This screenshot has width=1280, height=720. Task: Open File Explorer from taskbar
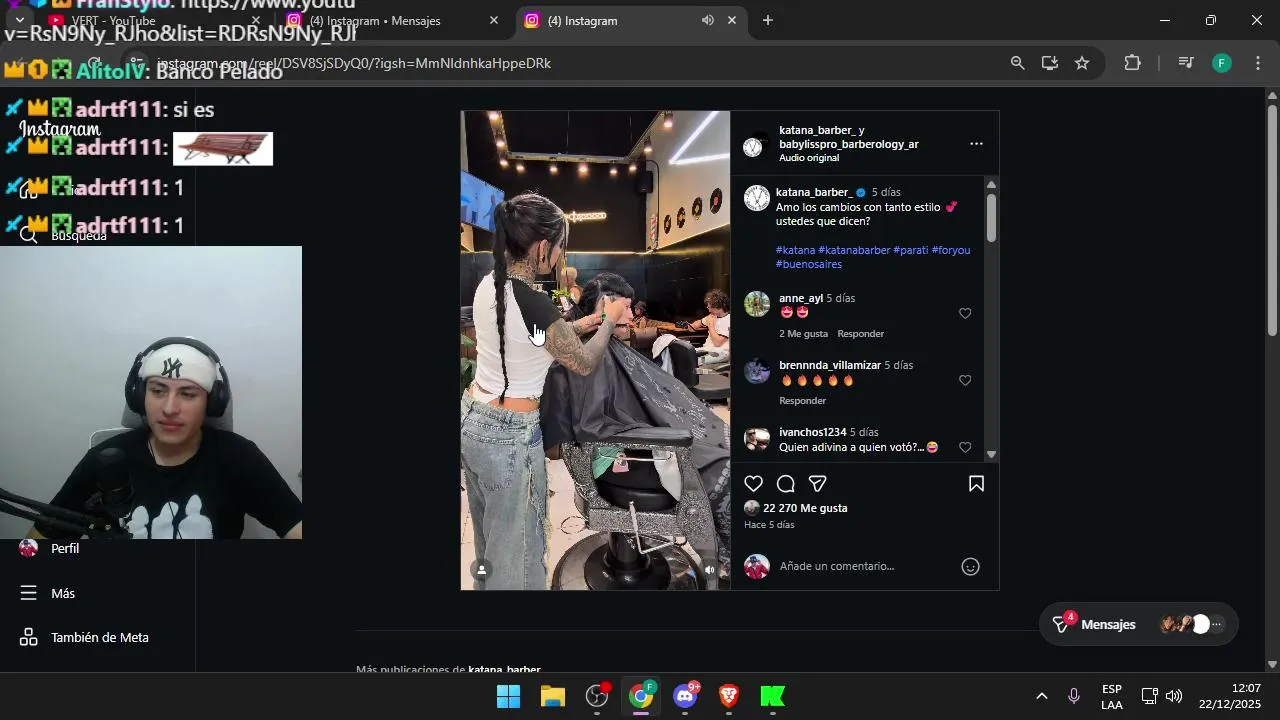(x=553, y=696)
